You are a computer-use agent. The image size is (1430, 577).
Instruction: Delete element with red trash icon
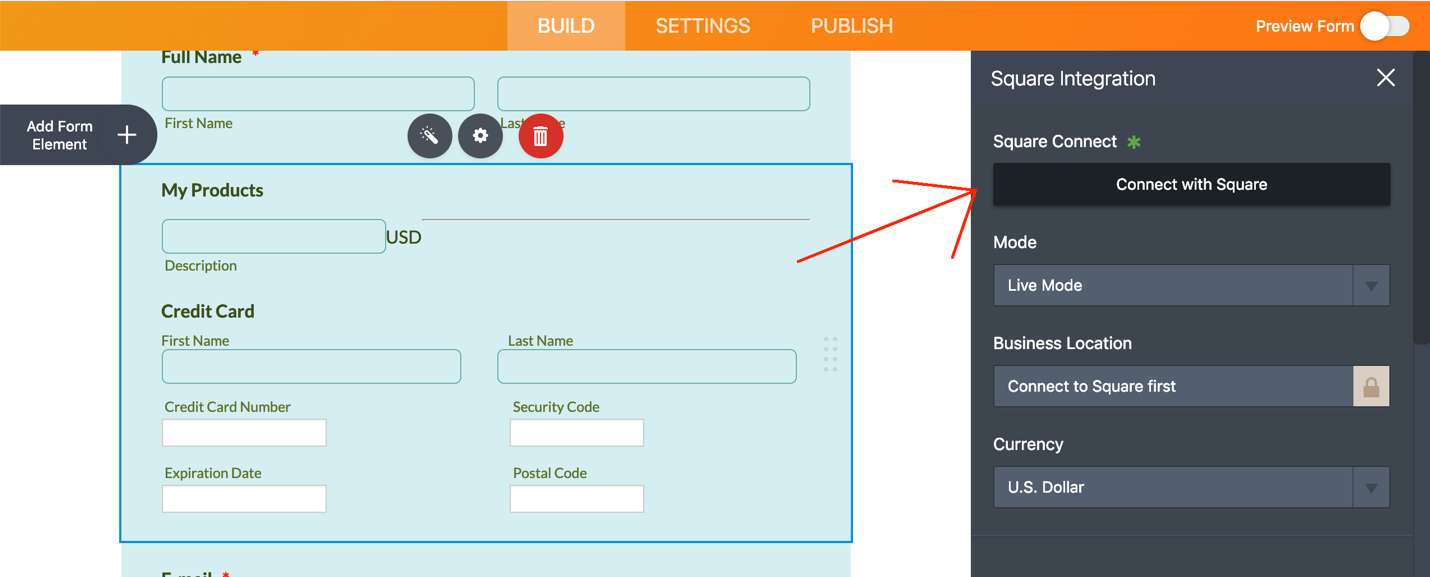point(541,136)
